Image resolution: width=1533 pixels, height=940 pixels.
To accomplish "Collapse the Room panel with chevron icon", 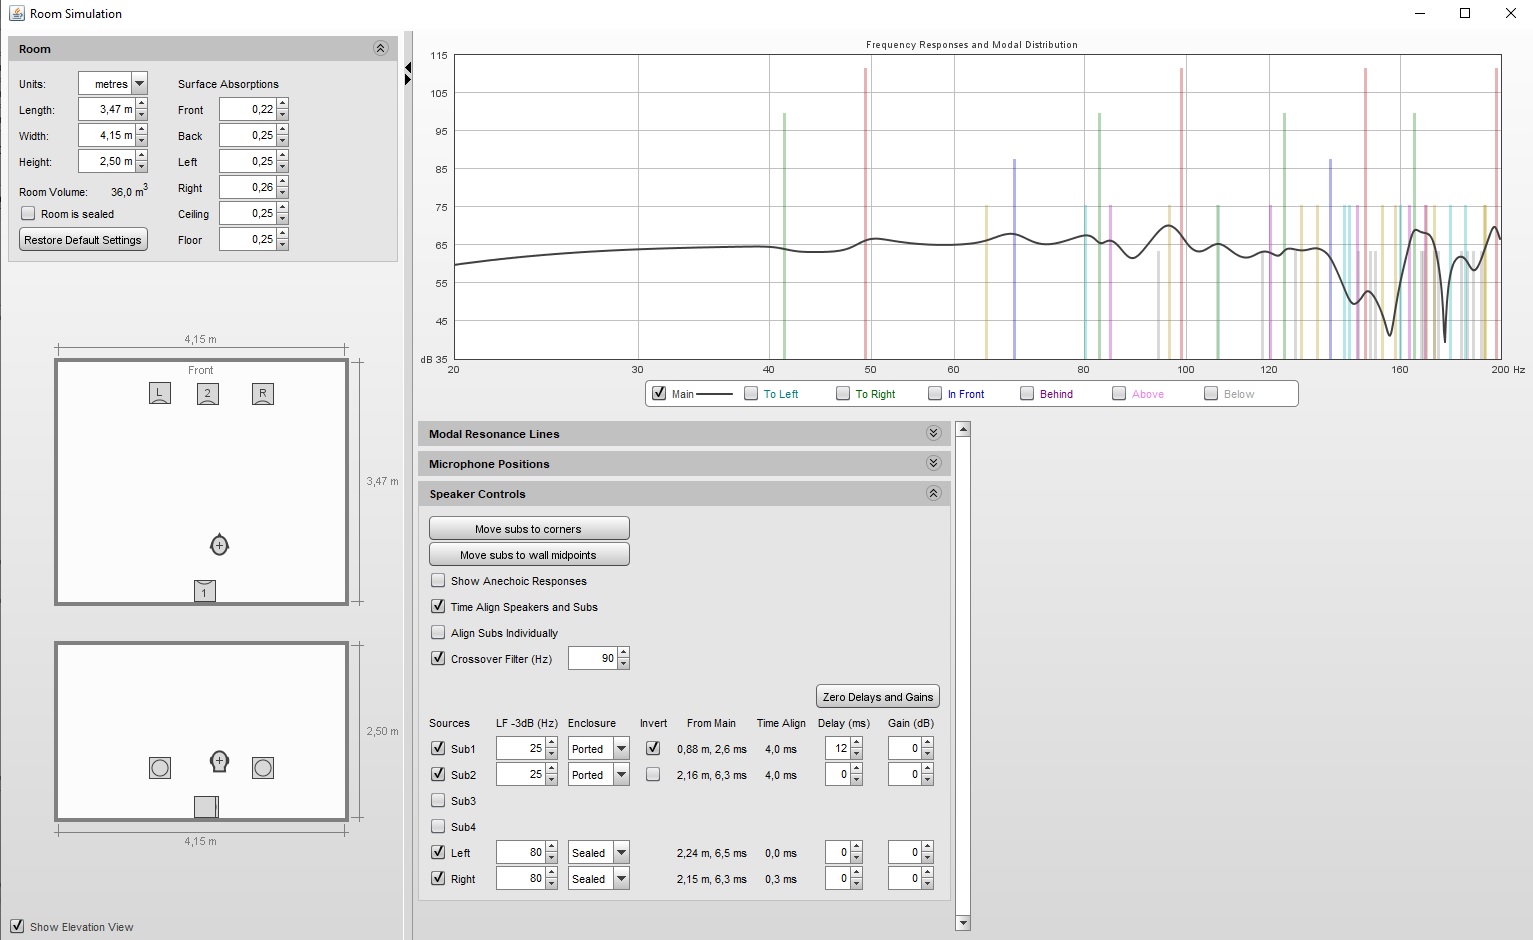I will tap(380, 48).
